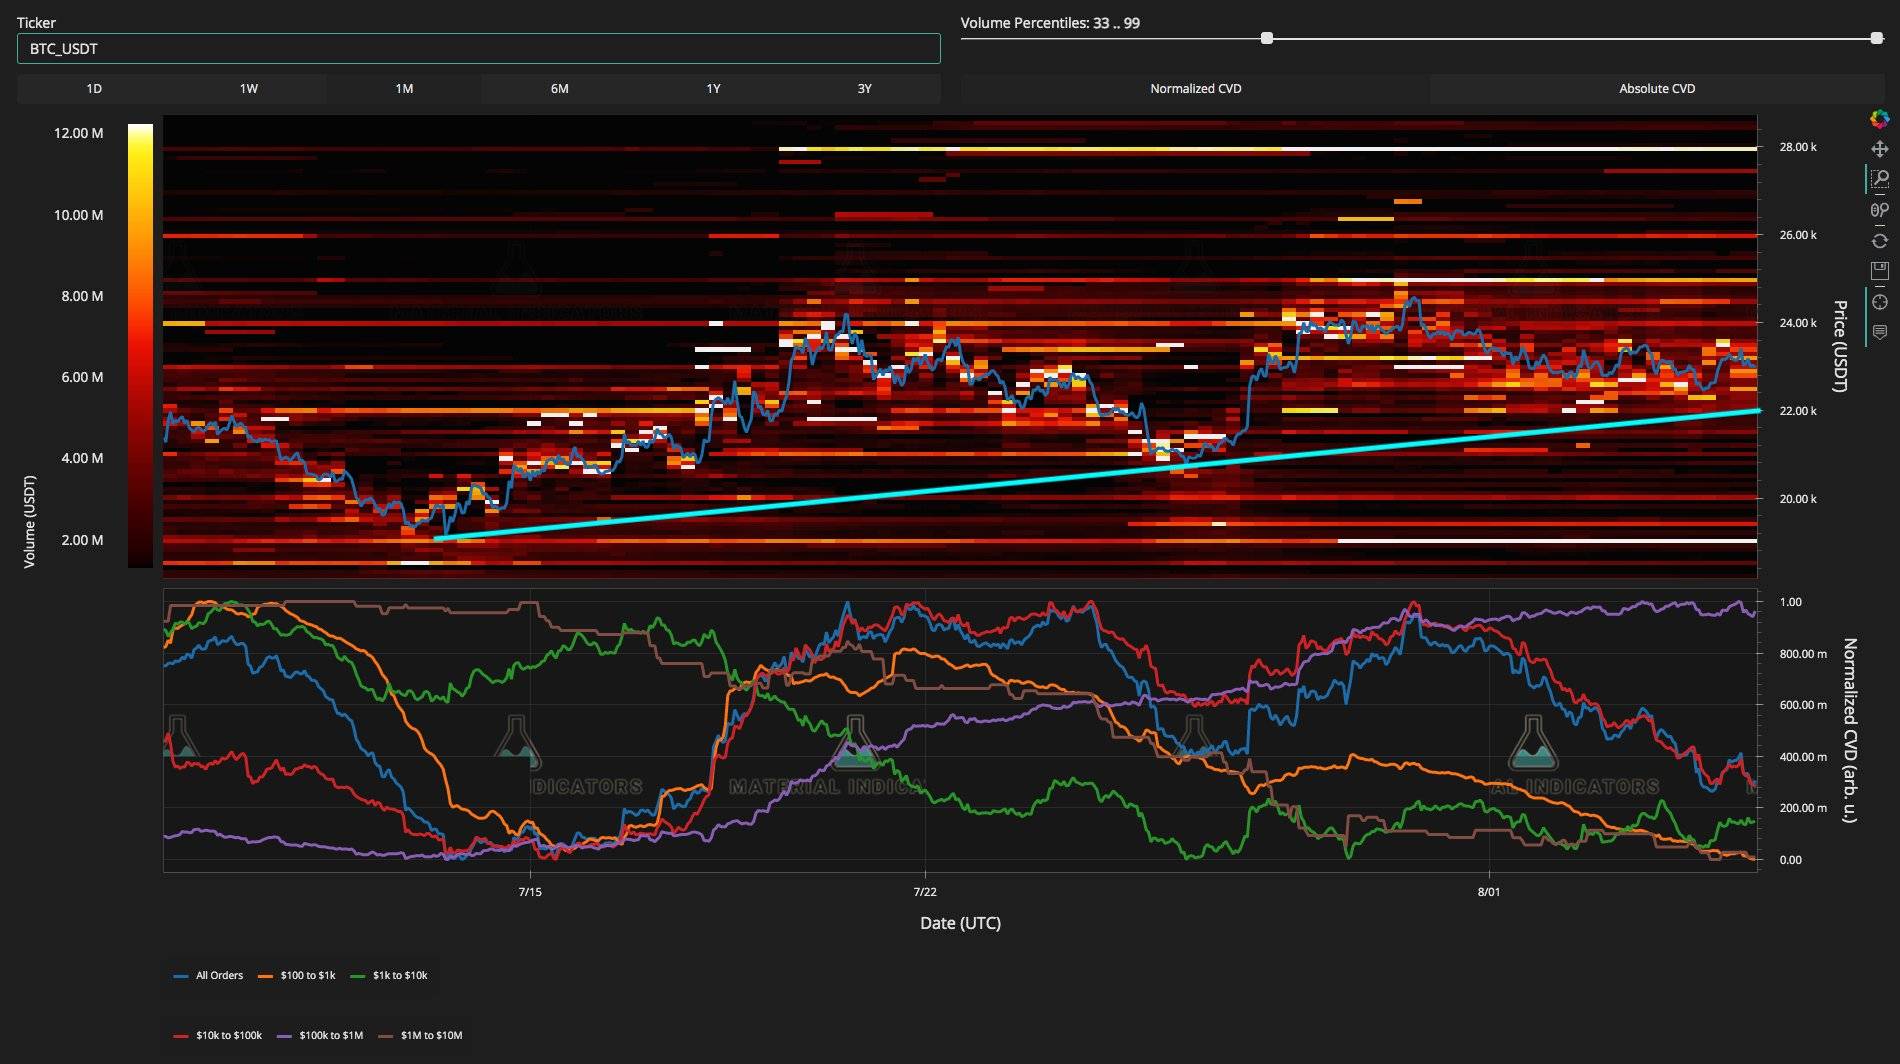
Task: Toggle $100k to $1M legend series
Action: 321,1035
